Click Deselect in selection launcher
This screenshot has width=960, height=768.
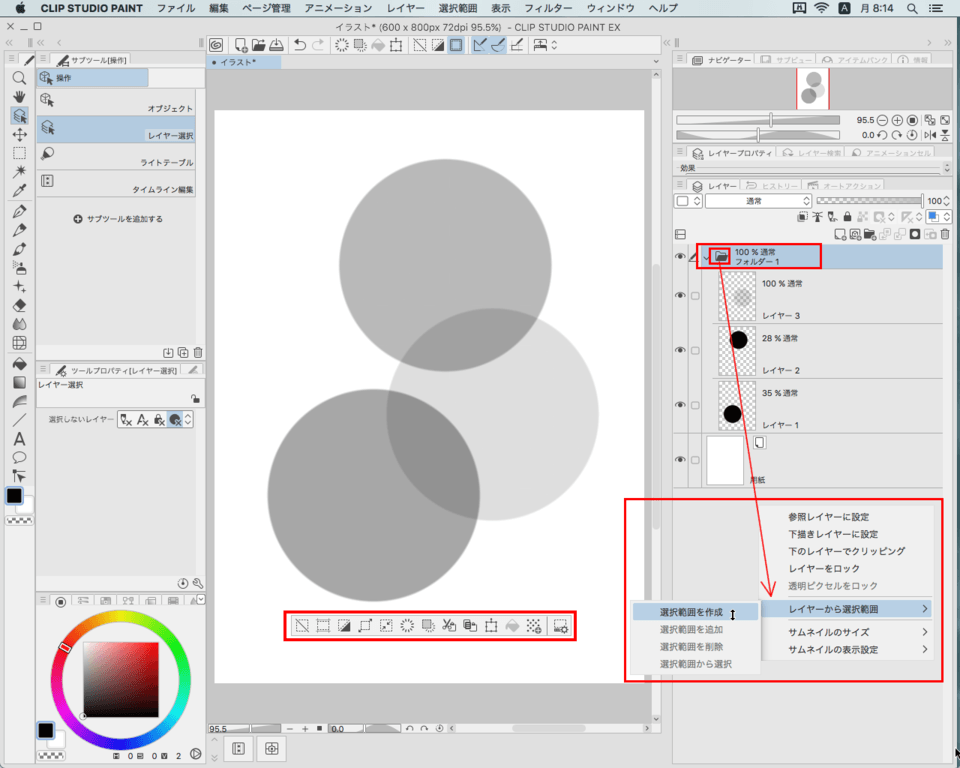(302, 626)
